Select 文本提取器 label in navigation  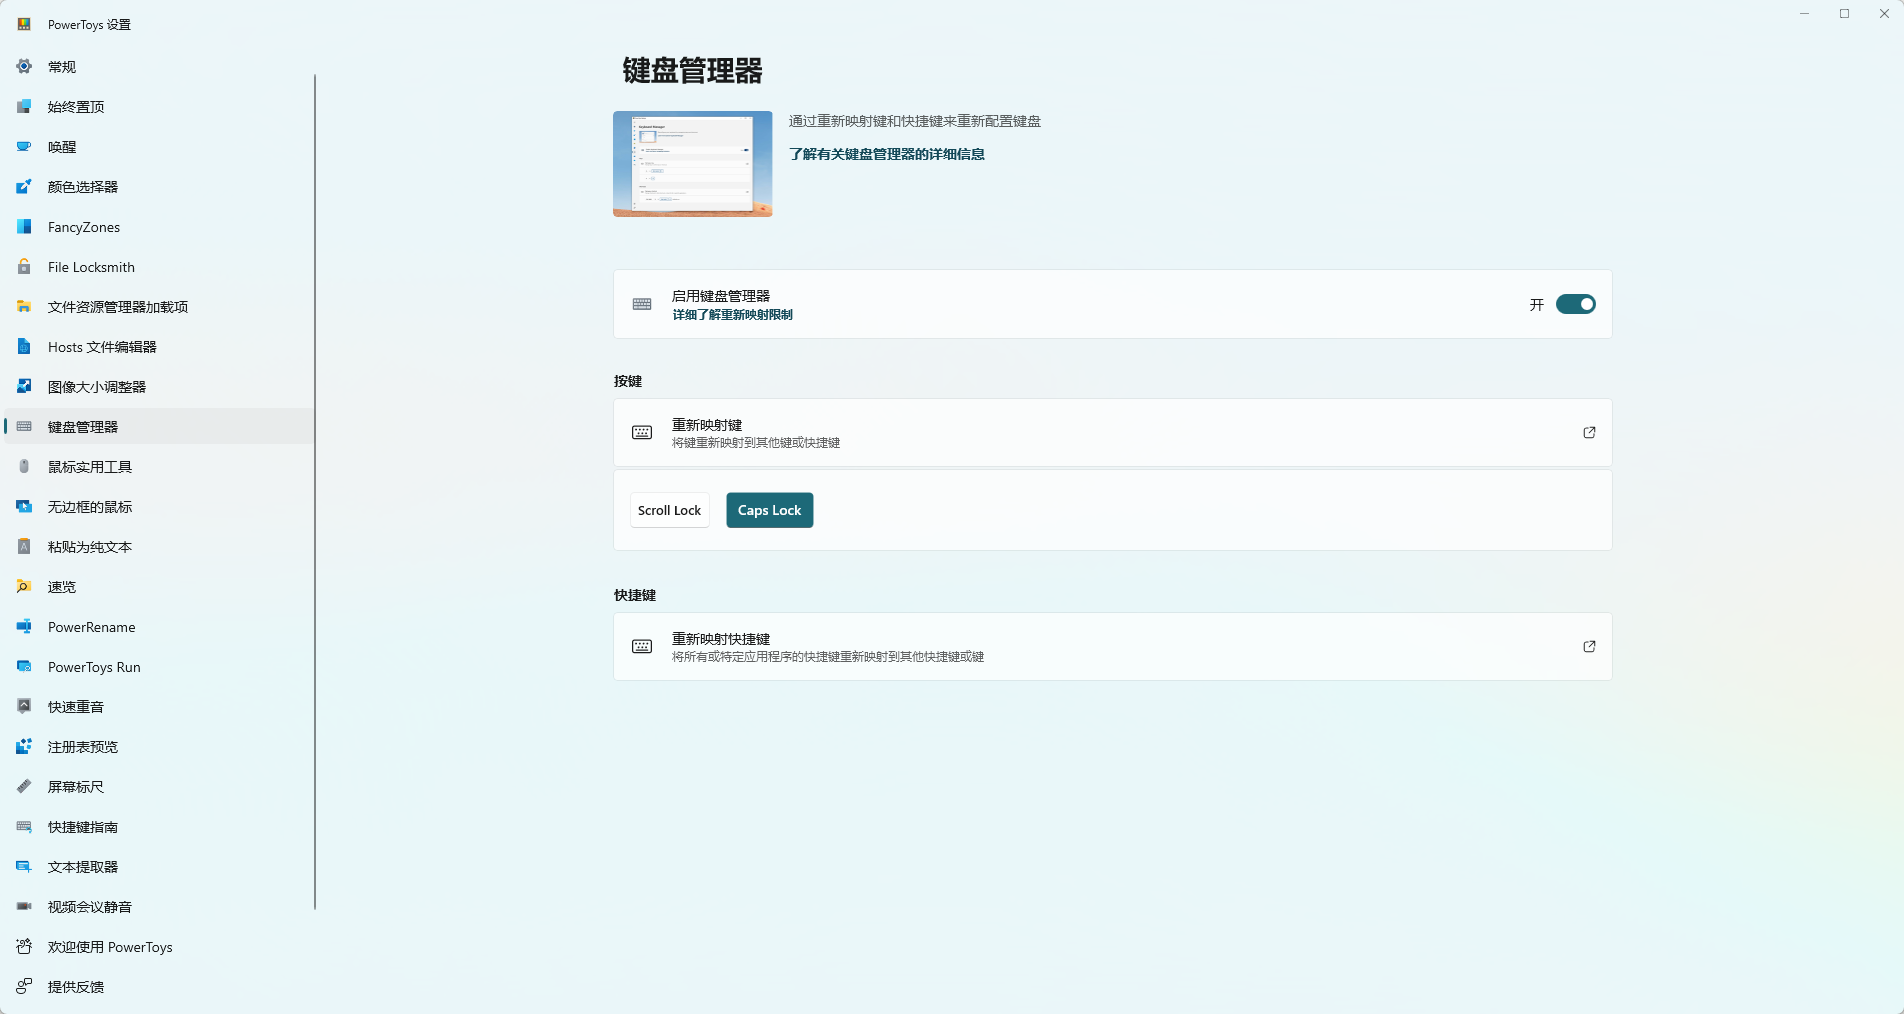pyautogui.click(x=83, y=867)
